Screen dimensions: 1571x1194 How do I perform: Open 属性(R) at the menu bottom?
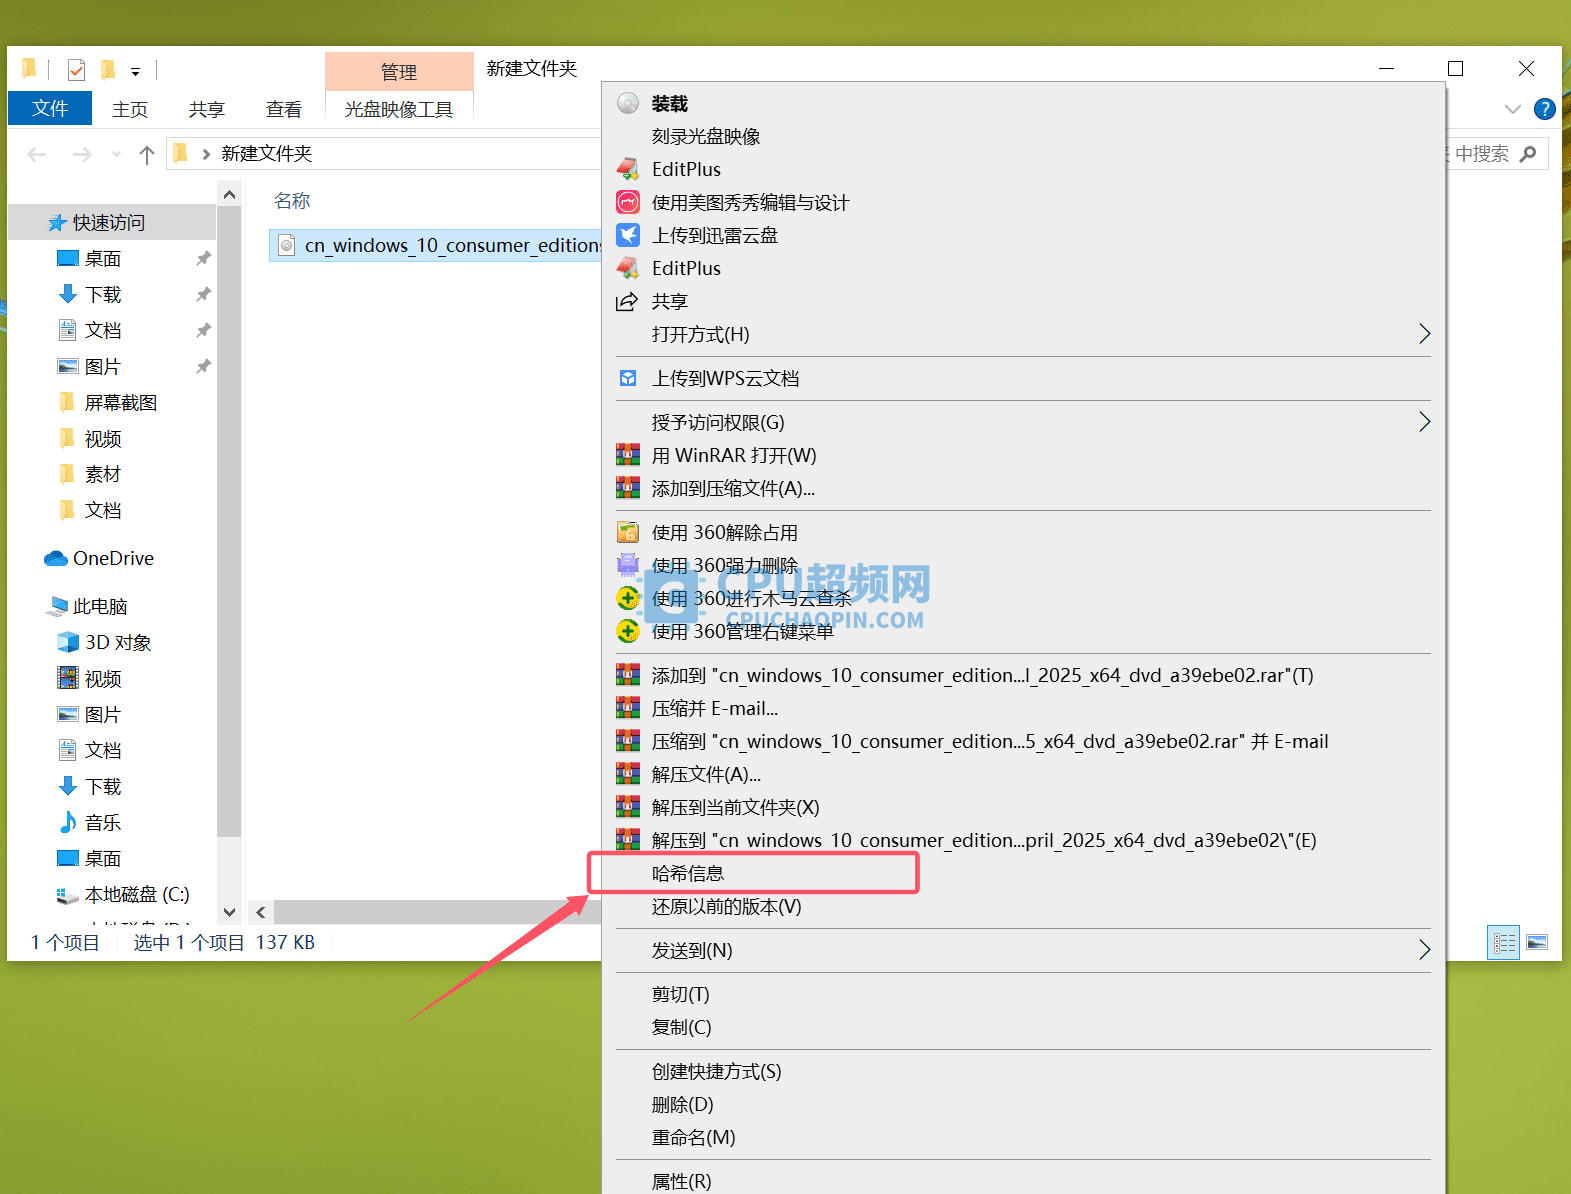pos(681,1181)
